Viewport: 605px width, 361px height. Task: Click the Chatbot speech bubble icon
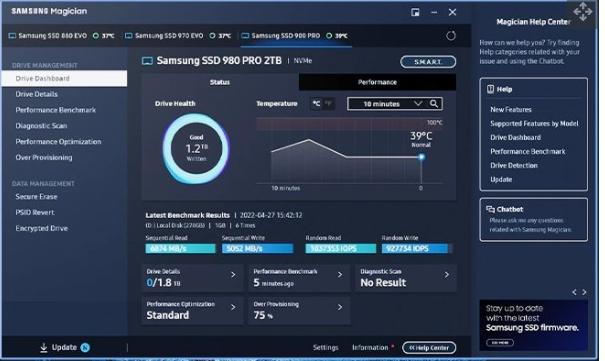tap(490, 209)
